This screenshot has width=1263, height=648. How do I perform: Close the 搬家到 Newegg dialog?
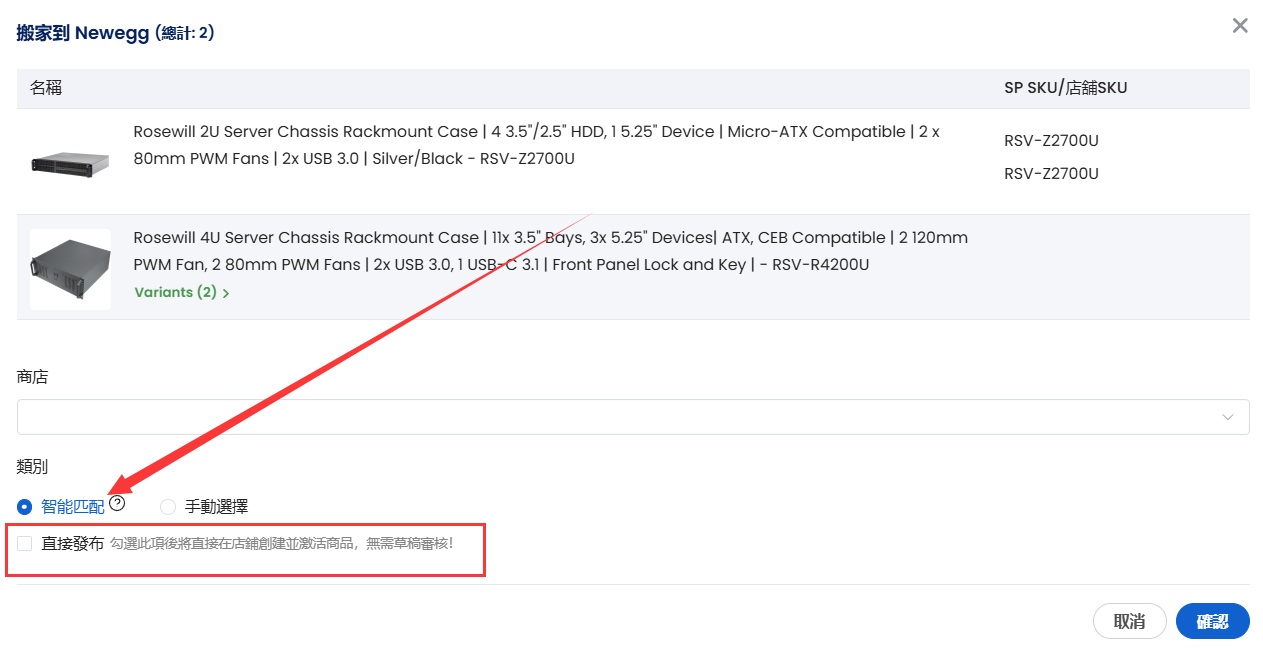coord(1240,26)
